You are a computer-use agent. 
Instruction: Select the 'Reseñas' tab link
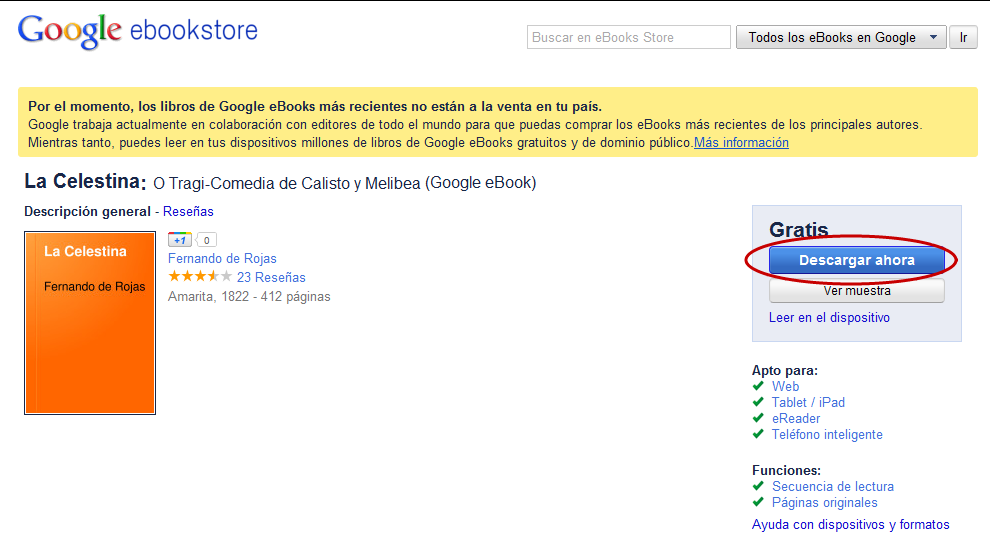tap(188, 212)
